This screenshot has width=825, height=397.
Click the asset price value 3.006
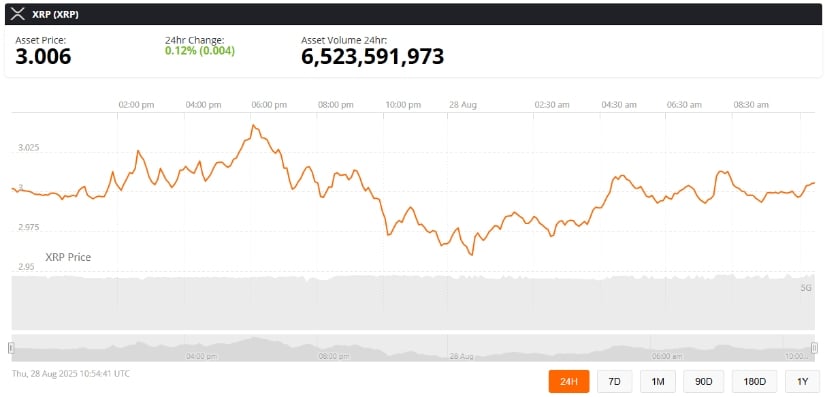pos(43,56)
